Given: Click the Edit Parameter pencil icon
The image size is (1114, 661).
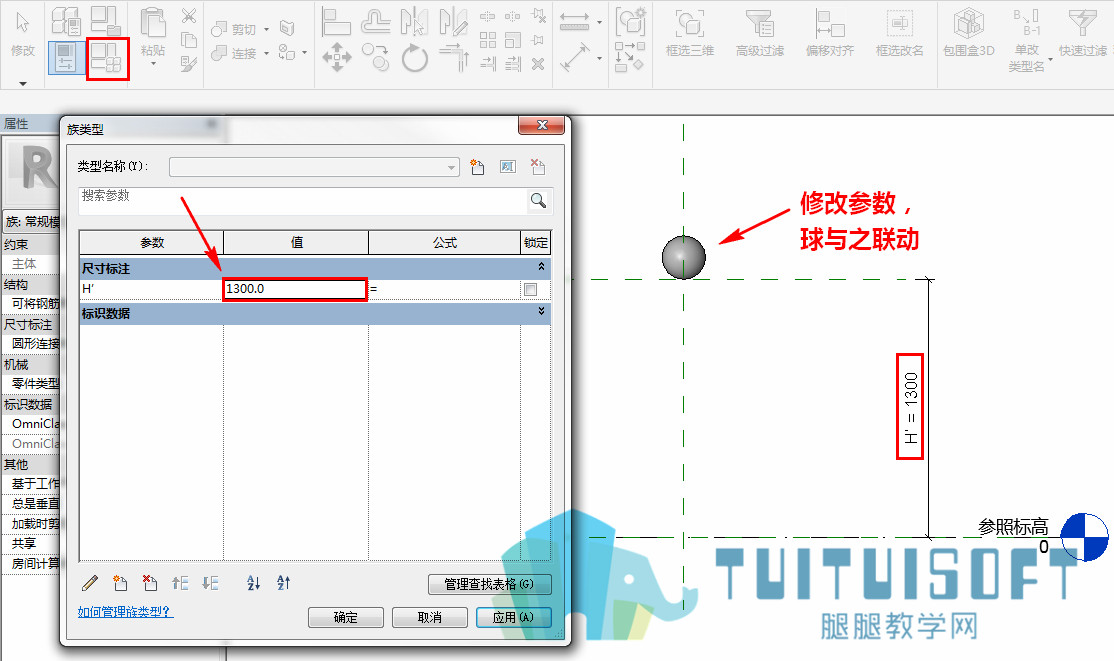Looking at the screenshot, I should pyautogui.click(x=90, y=584).
